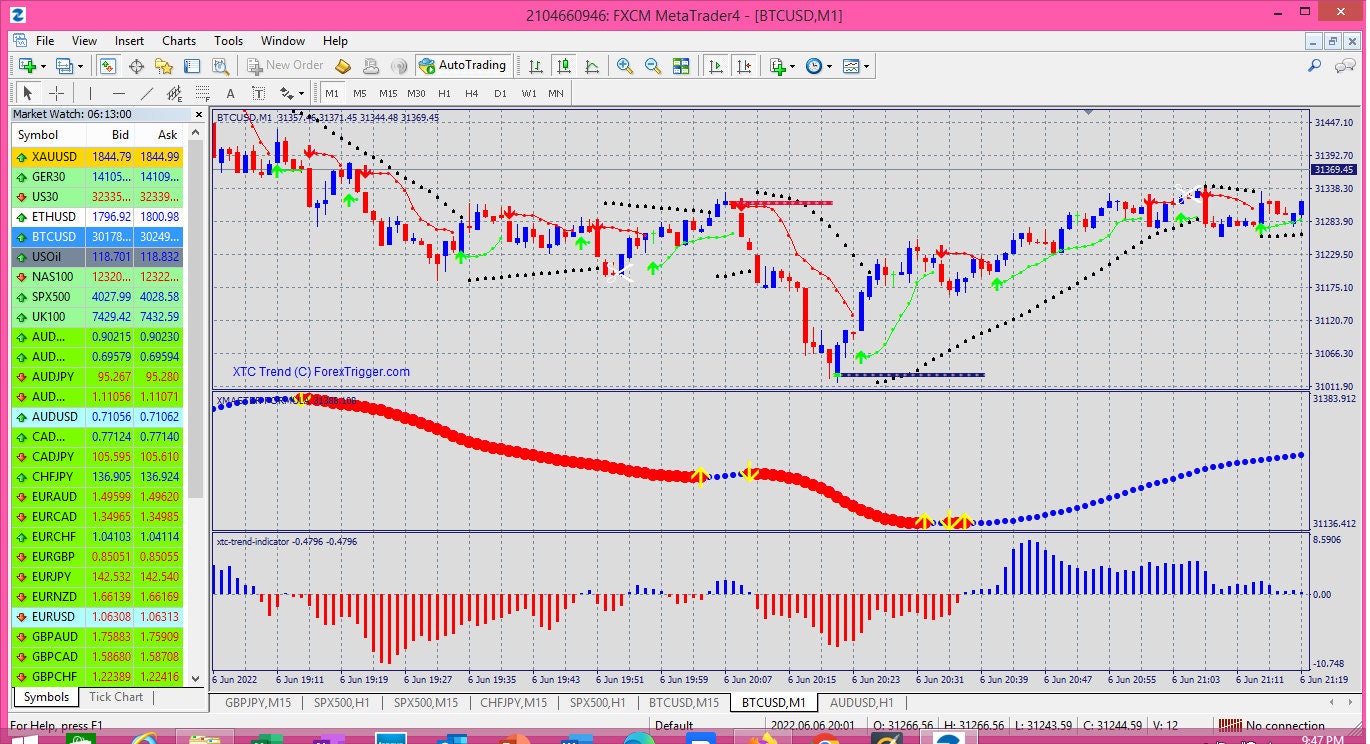Open the Navigator panel
Screen dimensions: 1370x744
coord(163,66)
